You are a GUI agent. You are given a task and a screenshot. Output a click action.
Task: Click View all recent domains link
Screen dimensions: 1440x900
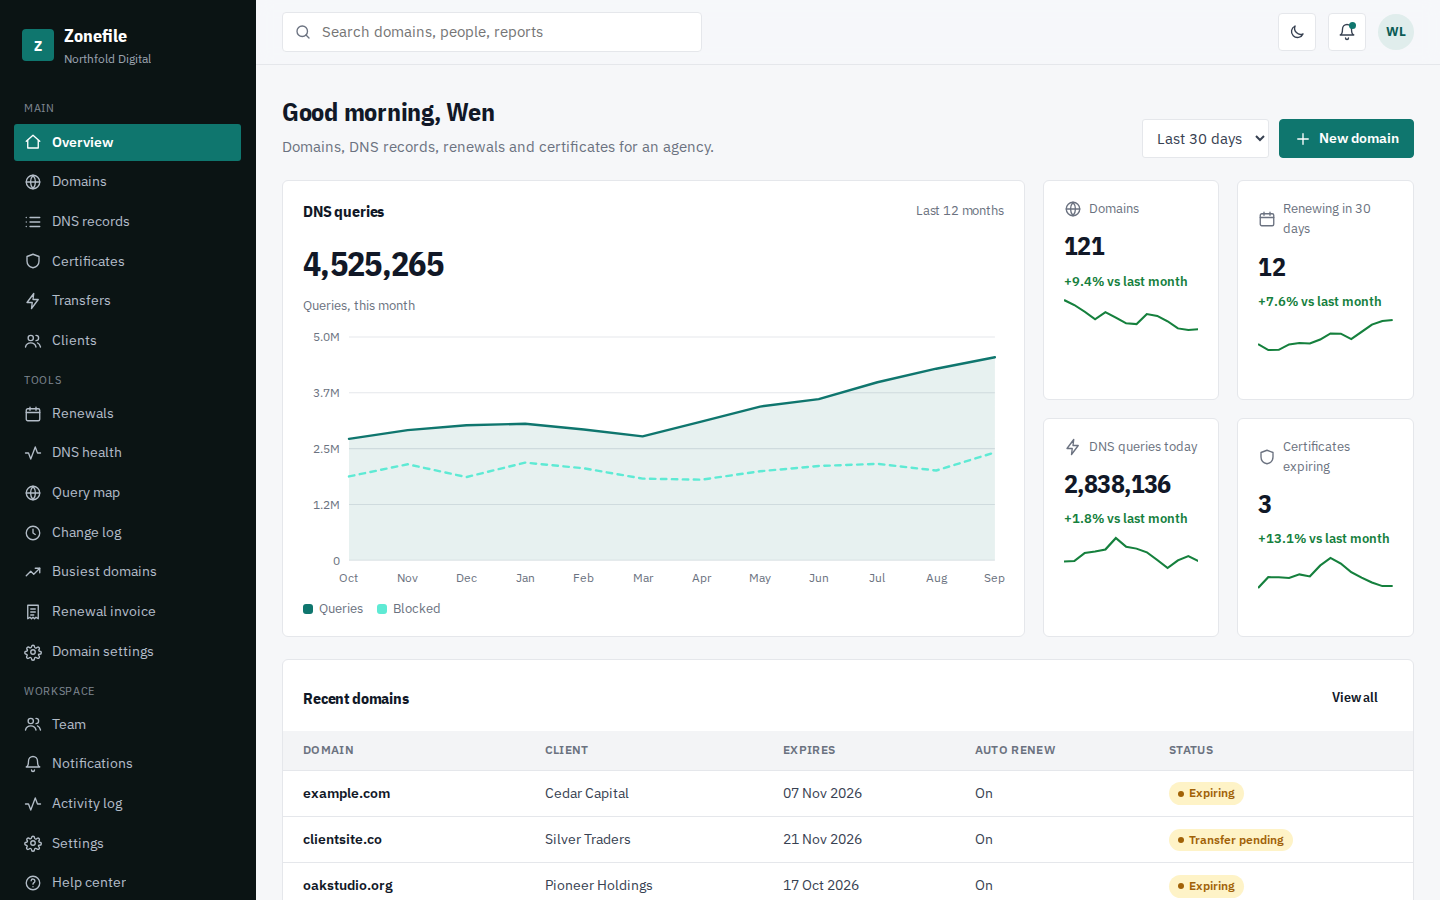pyautogui.click(x=1354, y=698)
